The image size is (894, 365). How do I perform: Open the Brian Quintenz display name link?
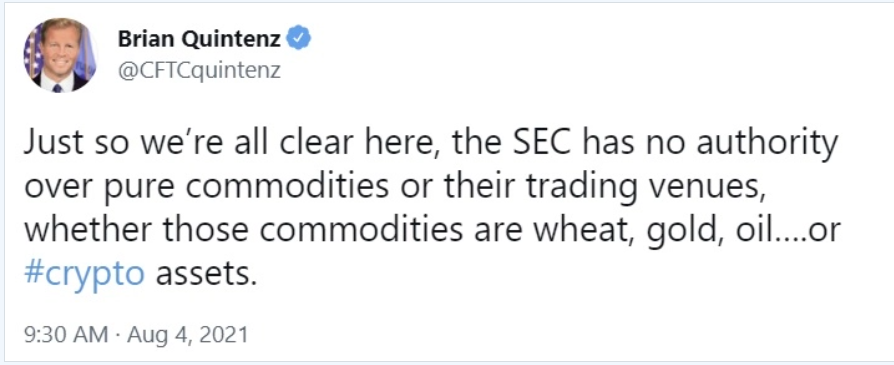pos(199,39)
